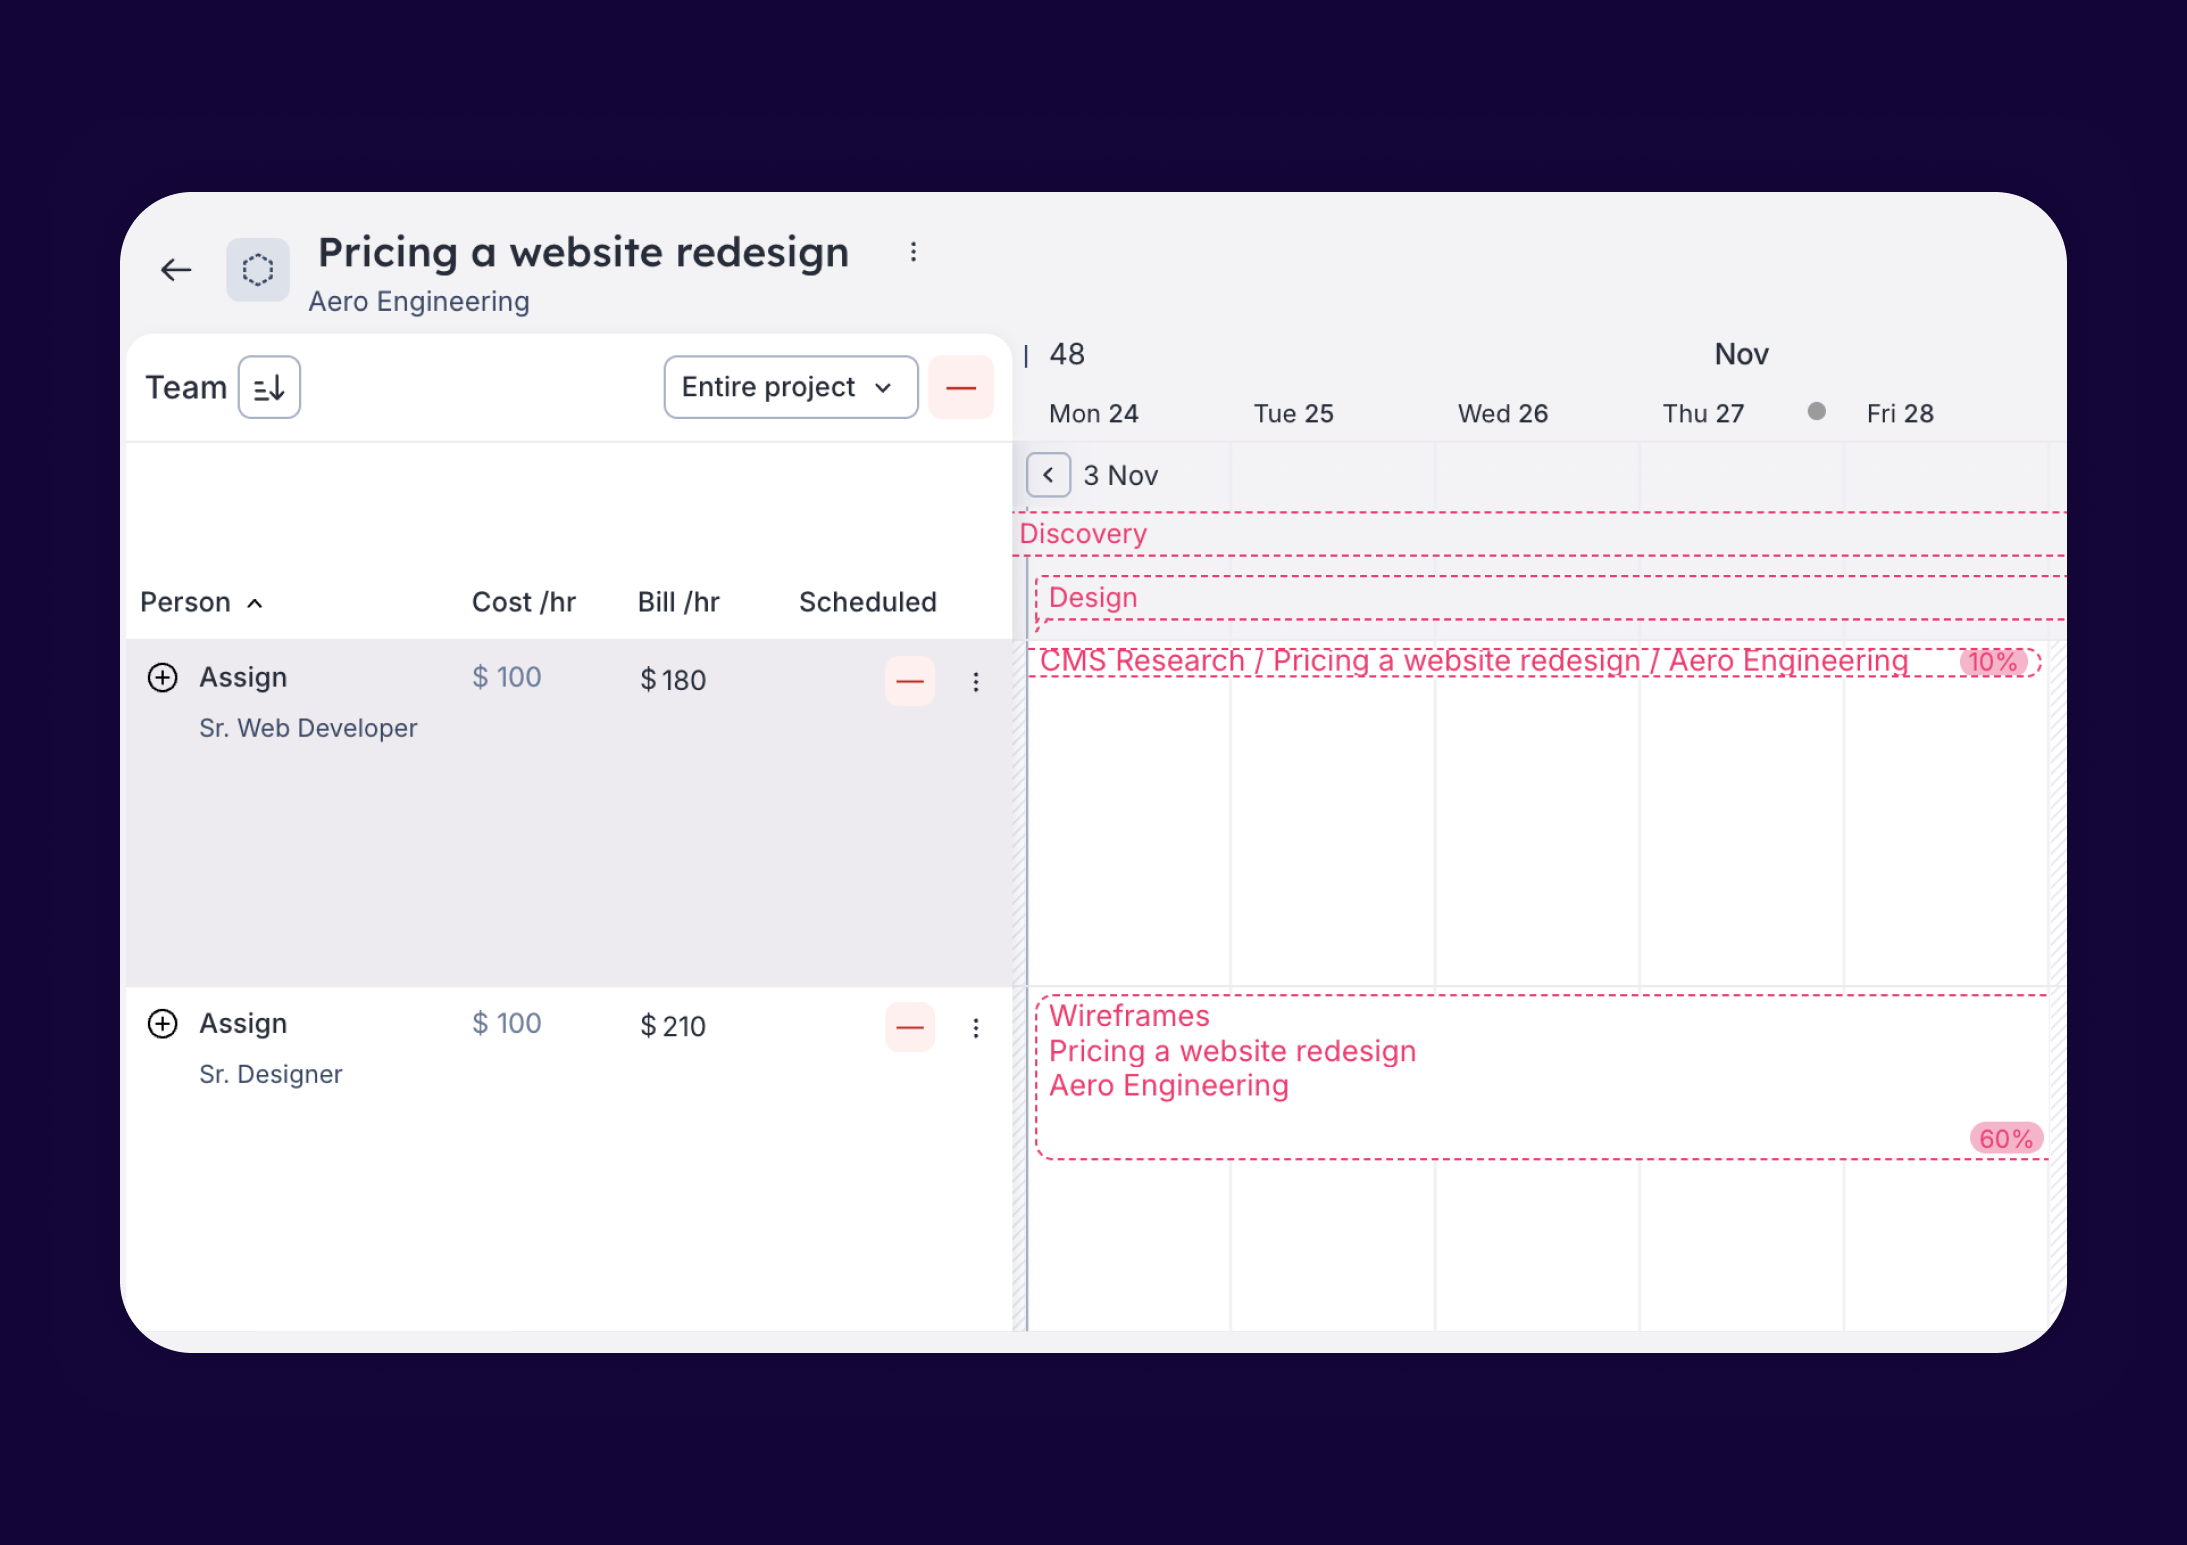Click the 10% badge on CMS Research

[x=1993, y=662]
